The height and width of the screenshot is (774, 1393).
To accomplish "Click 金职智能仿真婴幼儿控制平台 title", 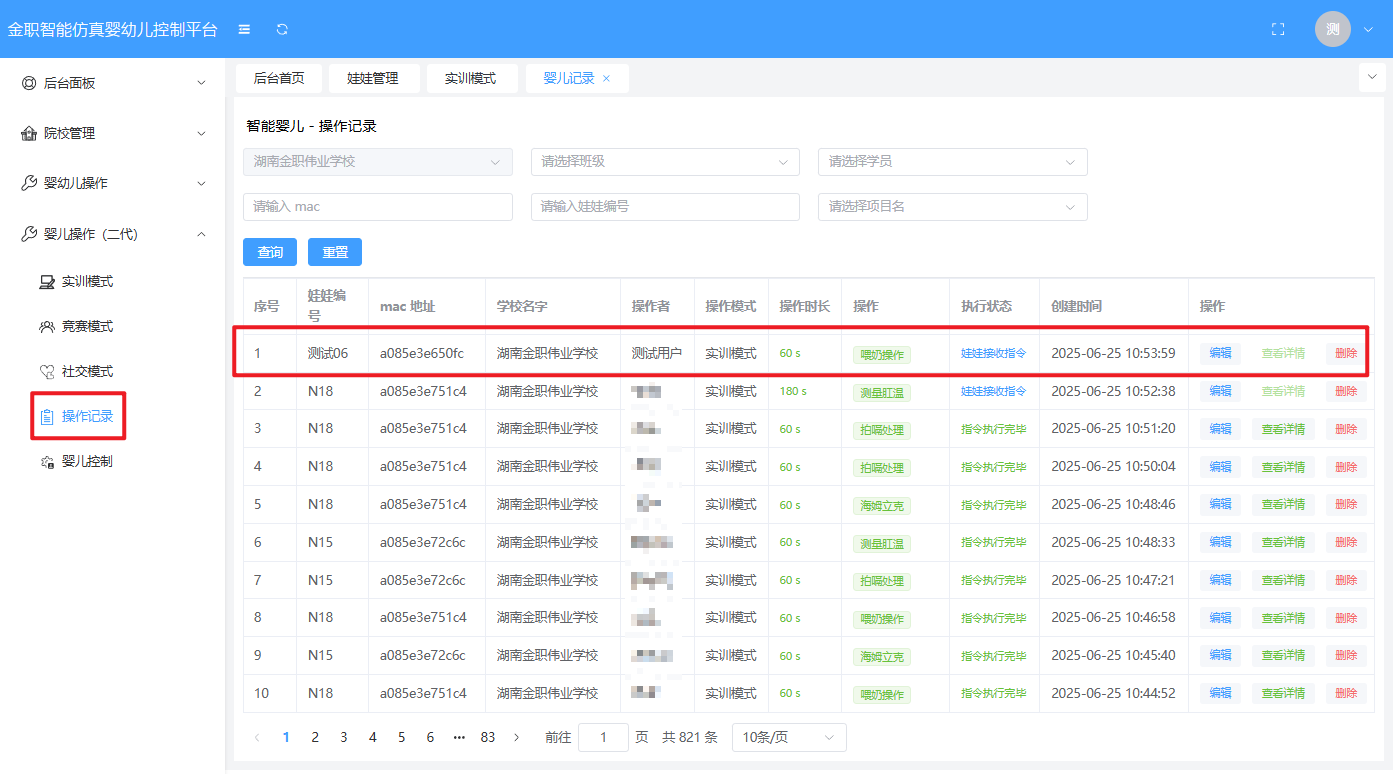I will [x=113, y=30].
